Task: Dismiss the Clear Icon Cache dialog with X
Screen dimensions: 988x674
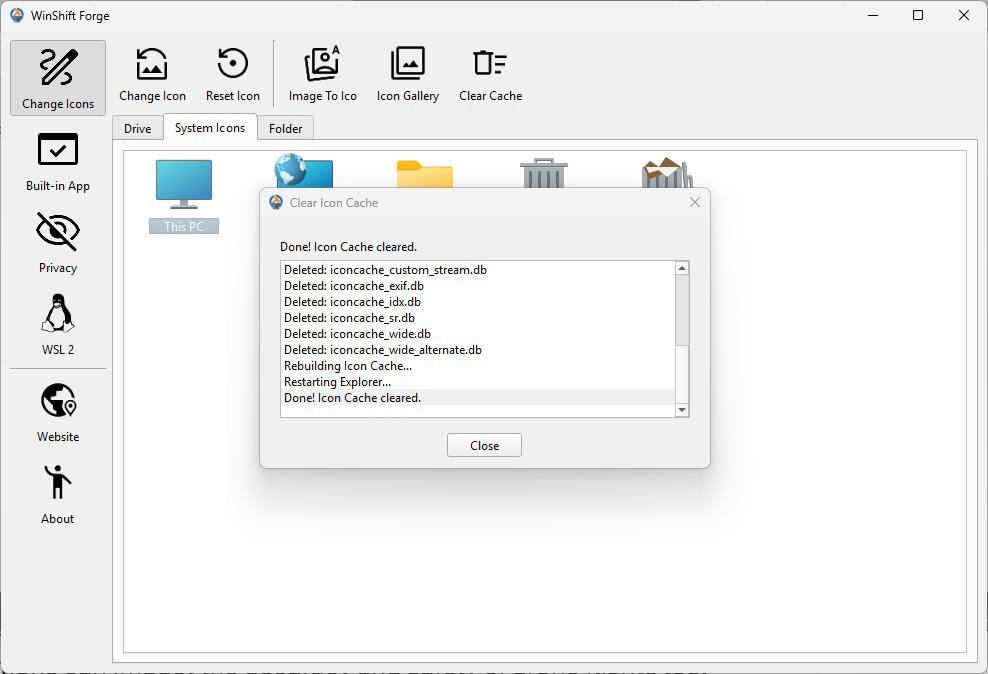Action: click(695, 202)
